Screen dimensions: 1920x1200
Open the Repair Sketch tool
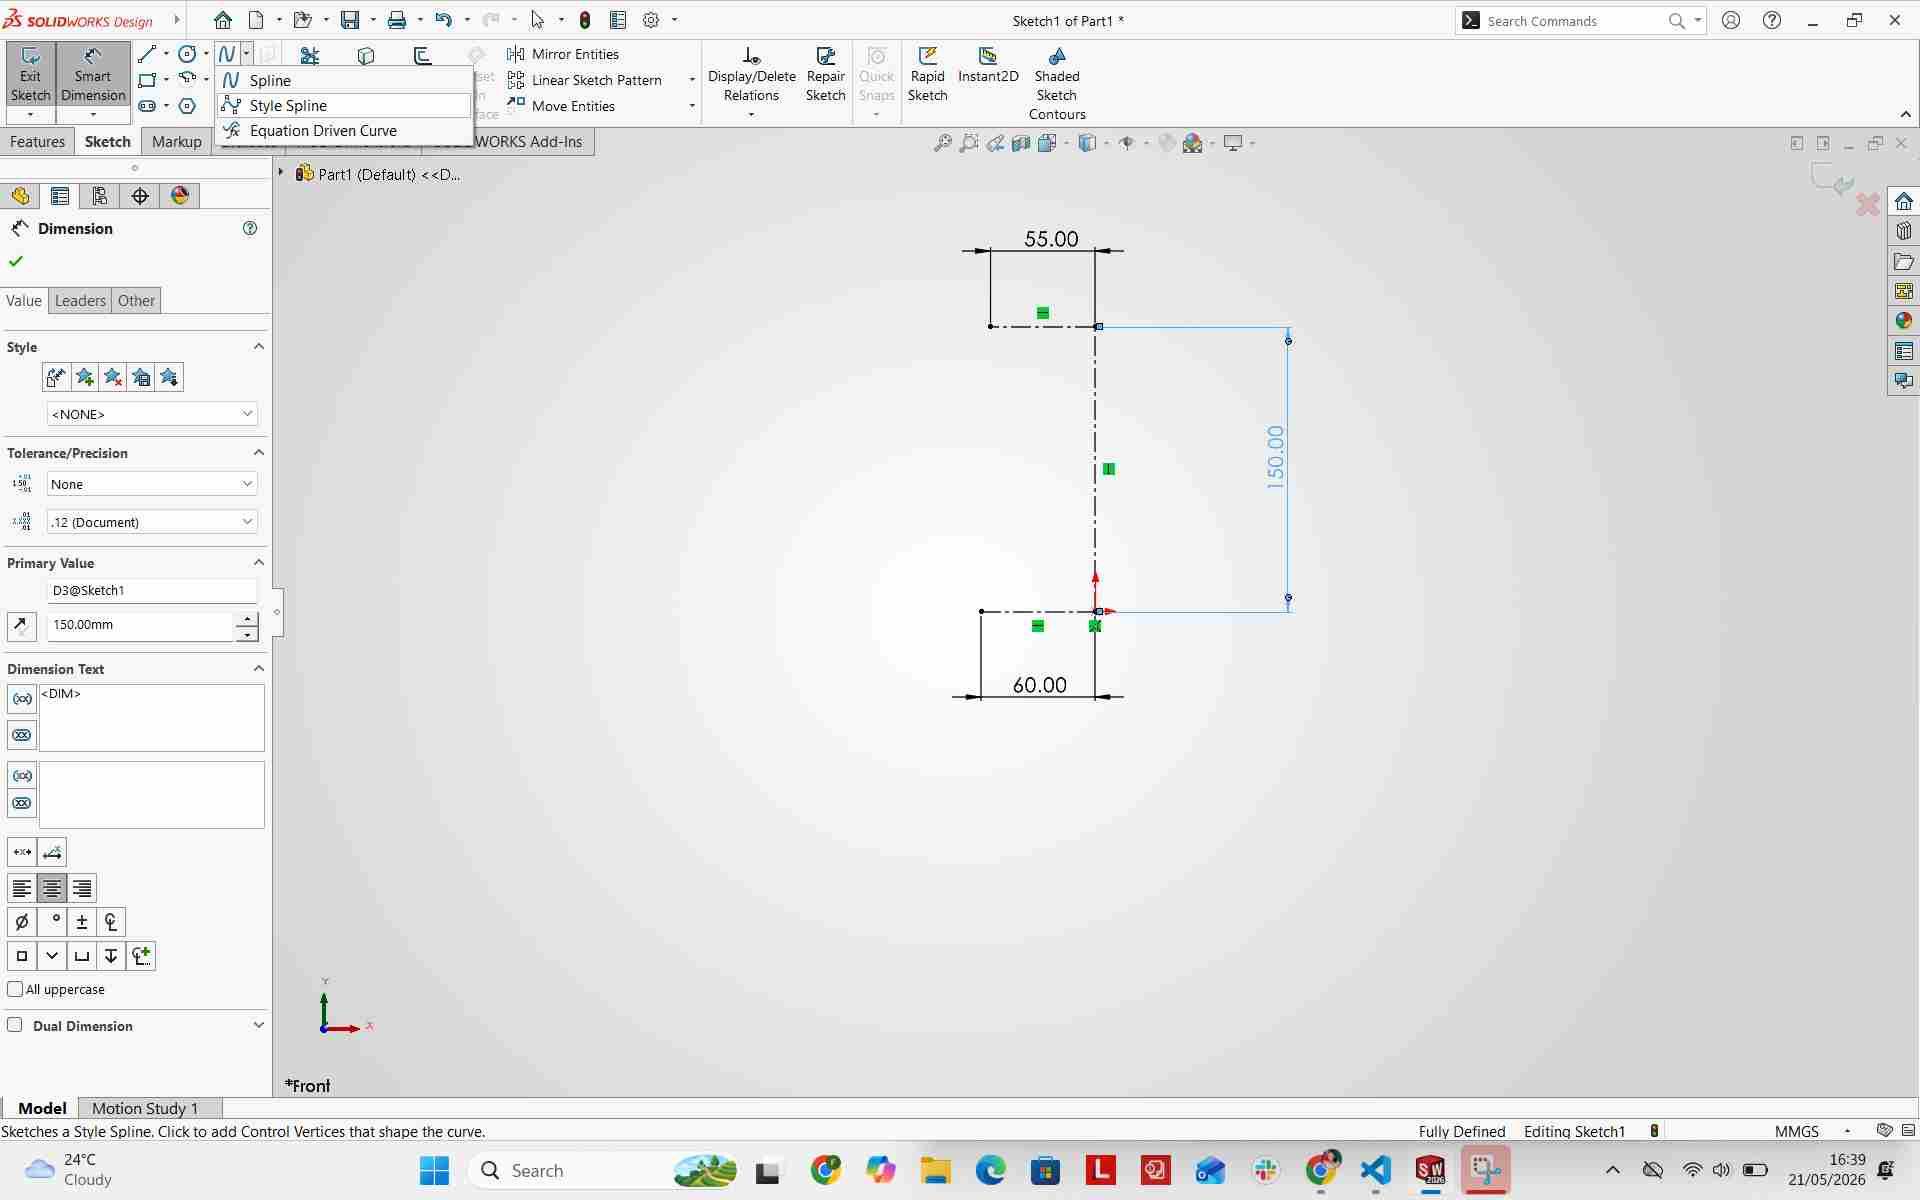coord(825,75)
